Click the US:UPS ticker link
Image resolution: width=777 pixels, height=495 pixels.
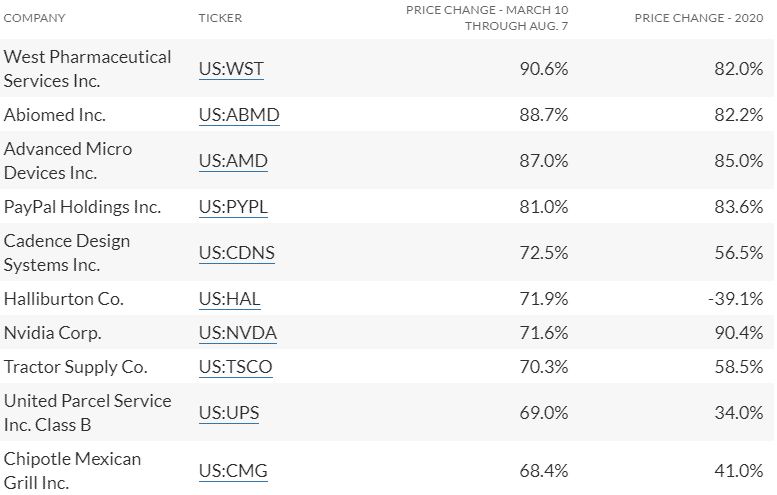tap(230, 413)
